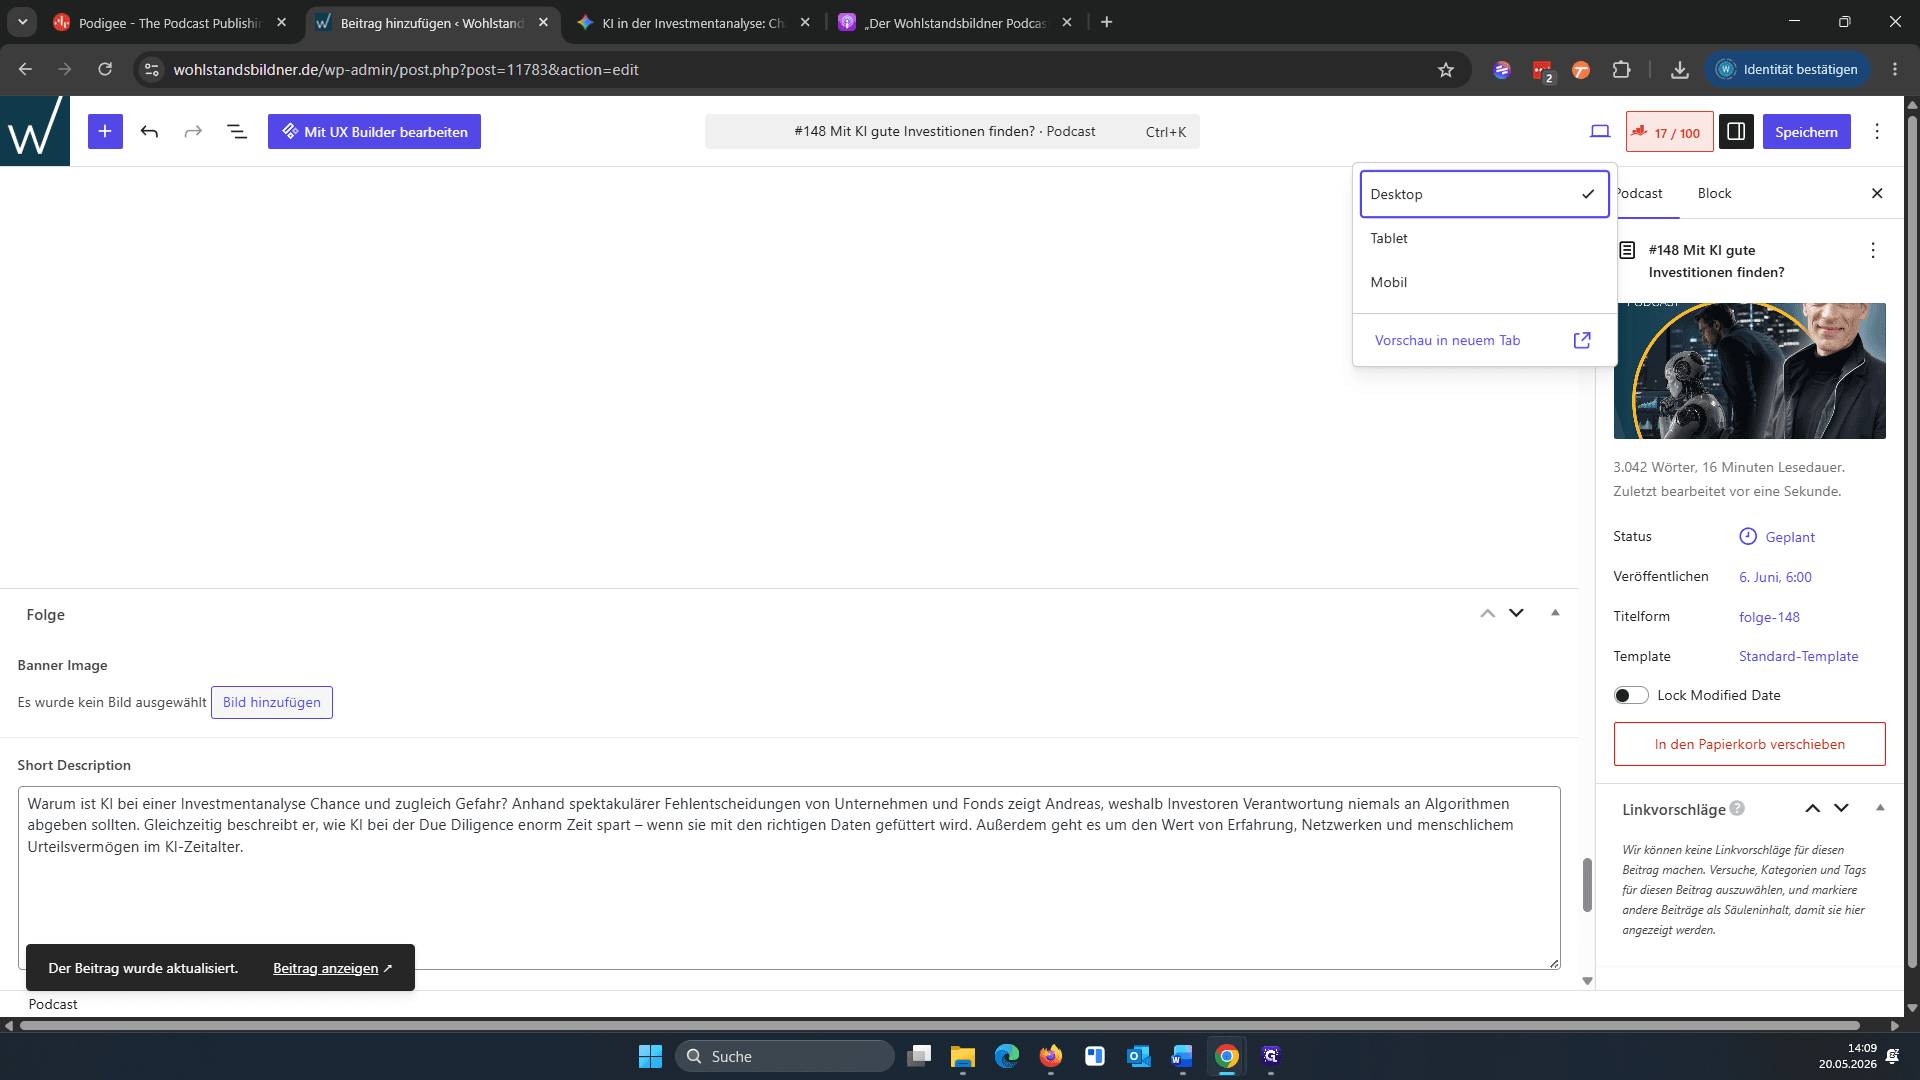This screenshot has width=1920, height=1080.
Task: Click Beitrag anzeigen link in notification
Action: pos(332,968)
